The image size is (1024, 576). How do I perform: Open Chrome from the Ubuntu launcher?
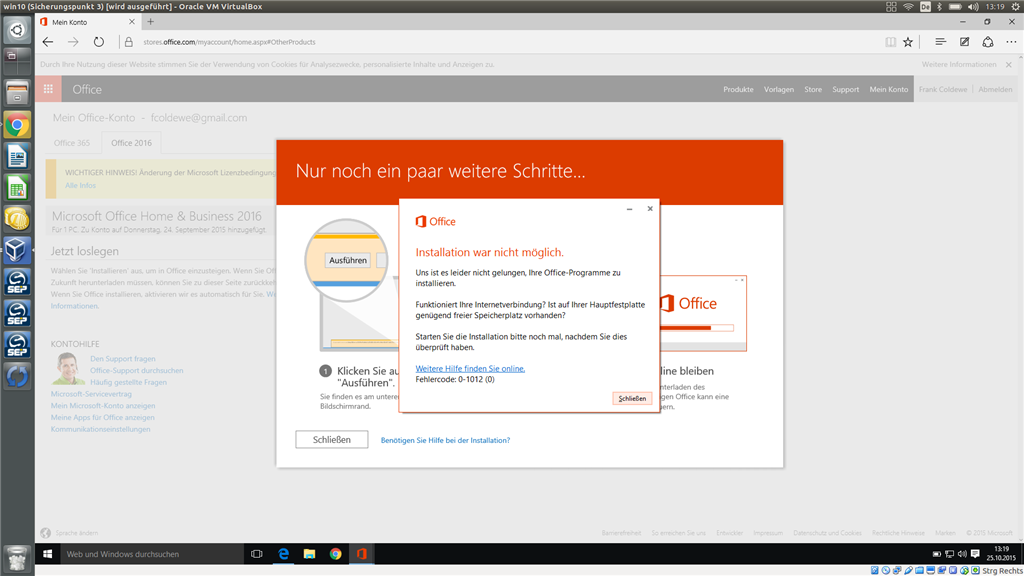tap(17, 125)
